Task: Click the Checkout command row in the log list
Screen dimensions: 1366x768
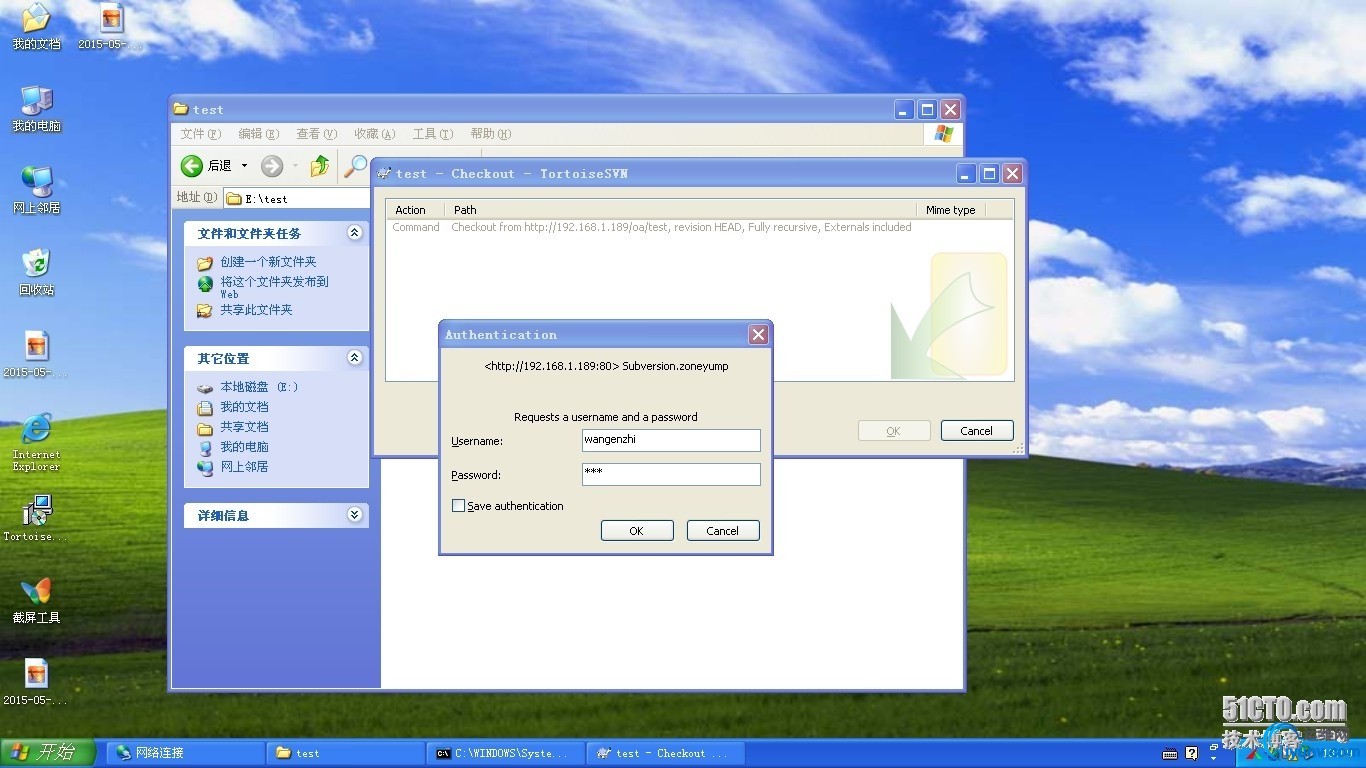Action: [x=651, y=227]
